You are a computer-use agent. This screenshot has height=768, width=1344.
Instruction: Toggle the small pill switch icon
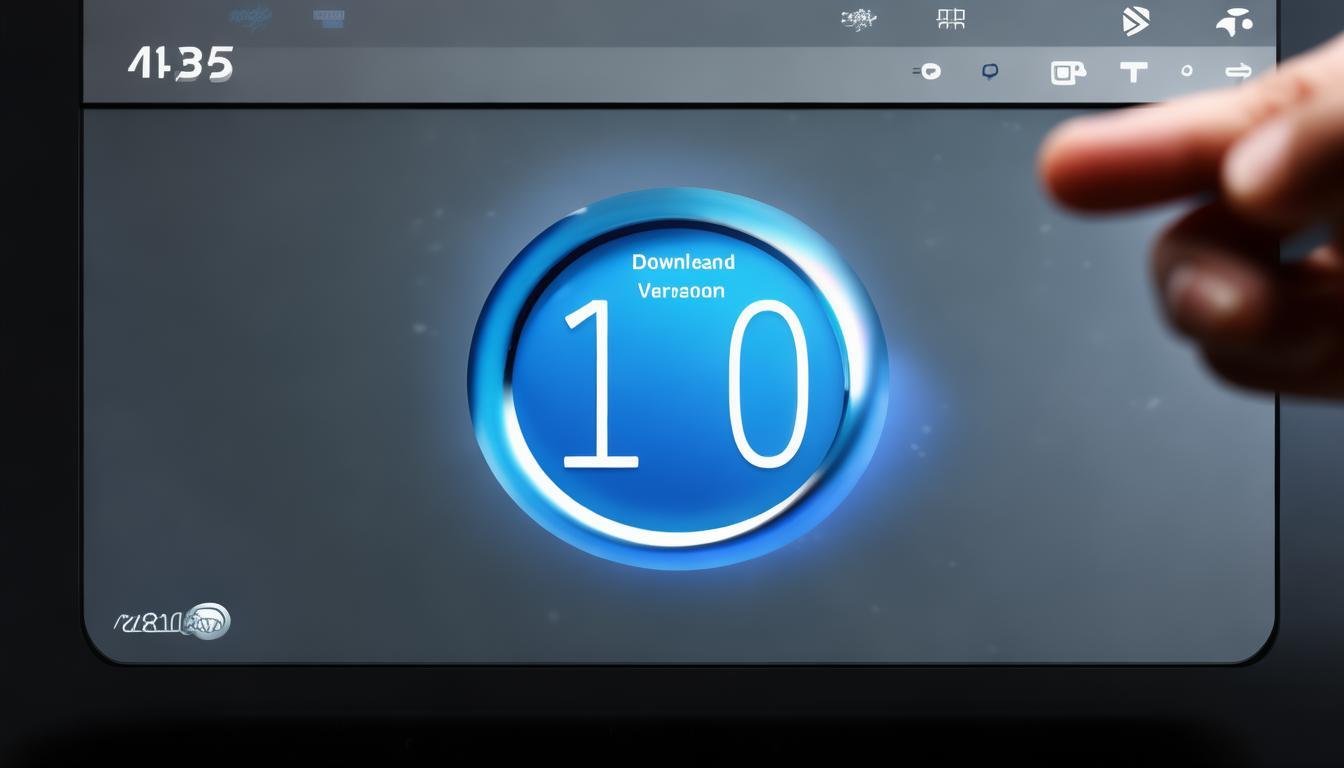point(927,71)
